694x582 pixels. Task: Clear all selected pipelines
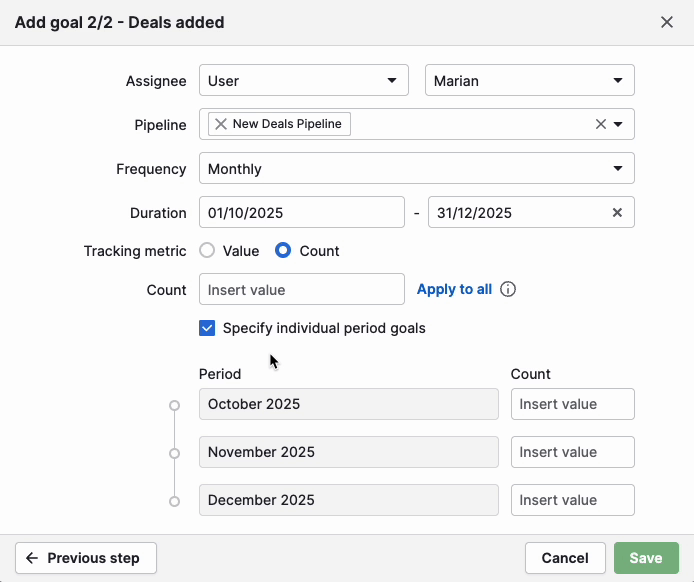tap(600, 124)
